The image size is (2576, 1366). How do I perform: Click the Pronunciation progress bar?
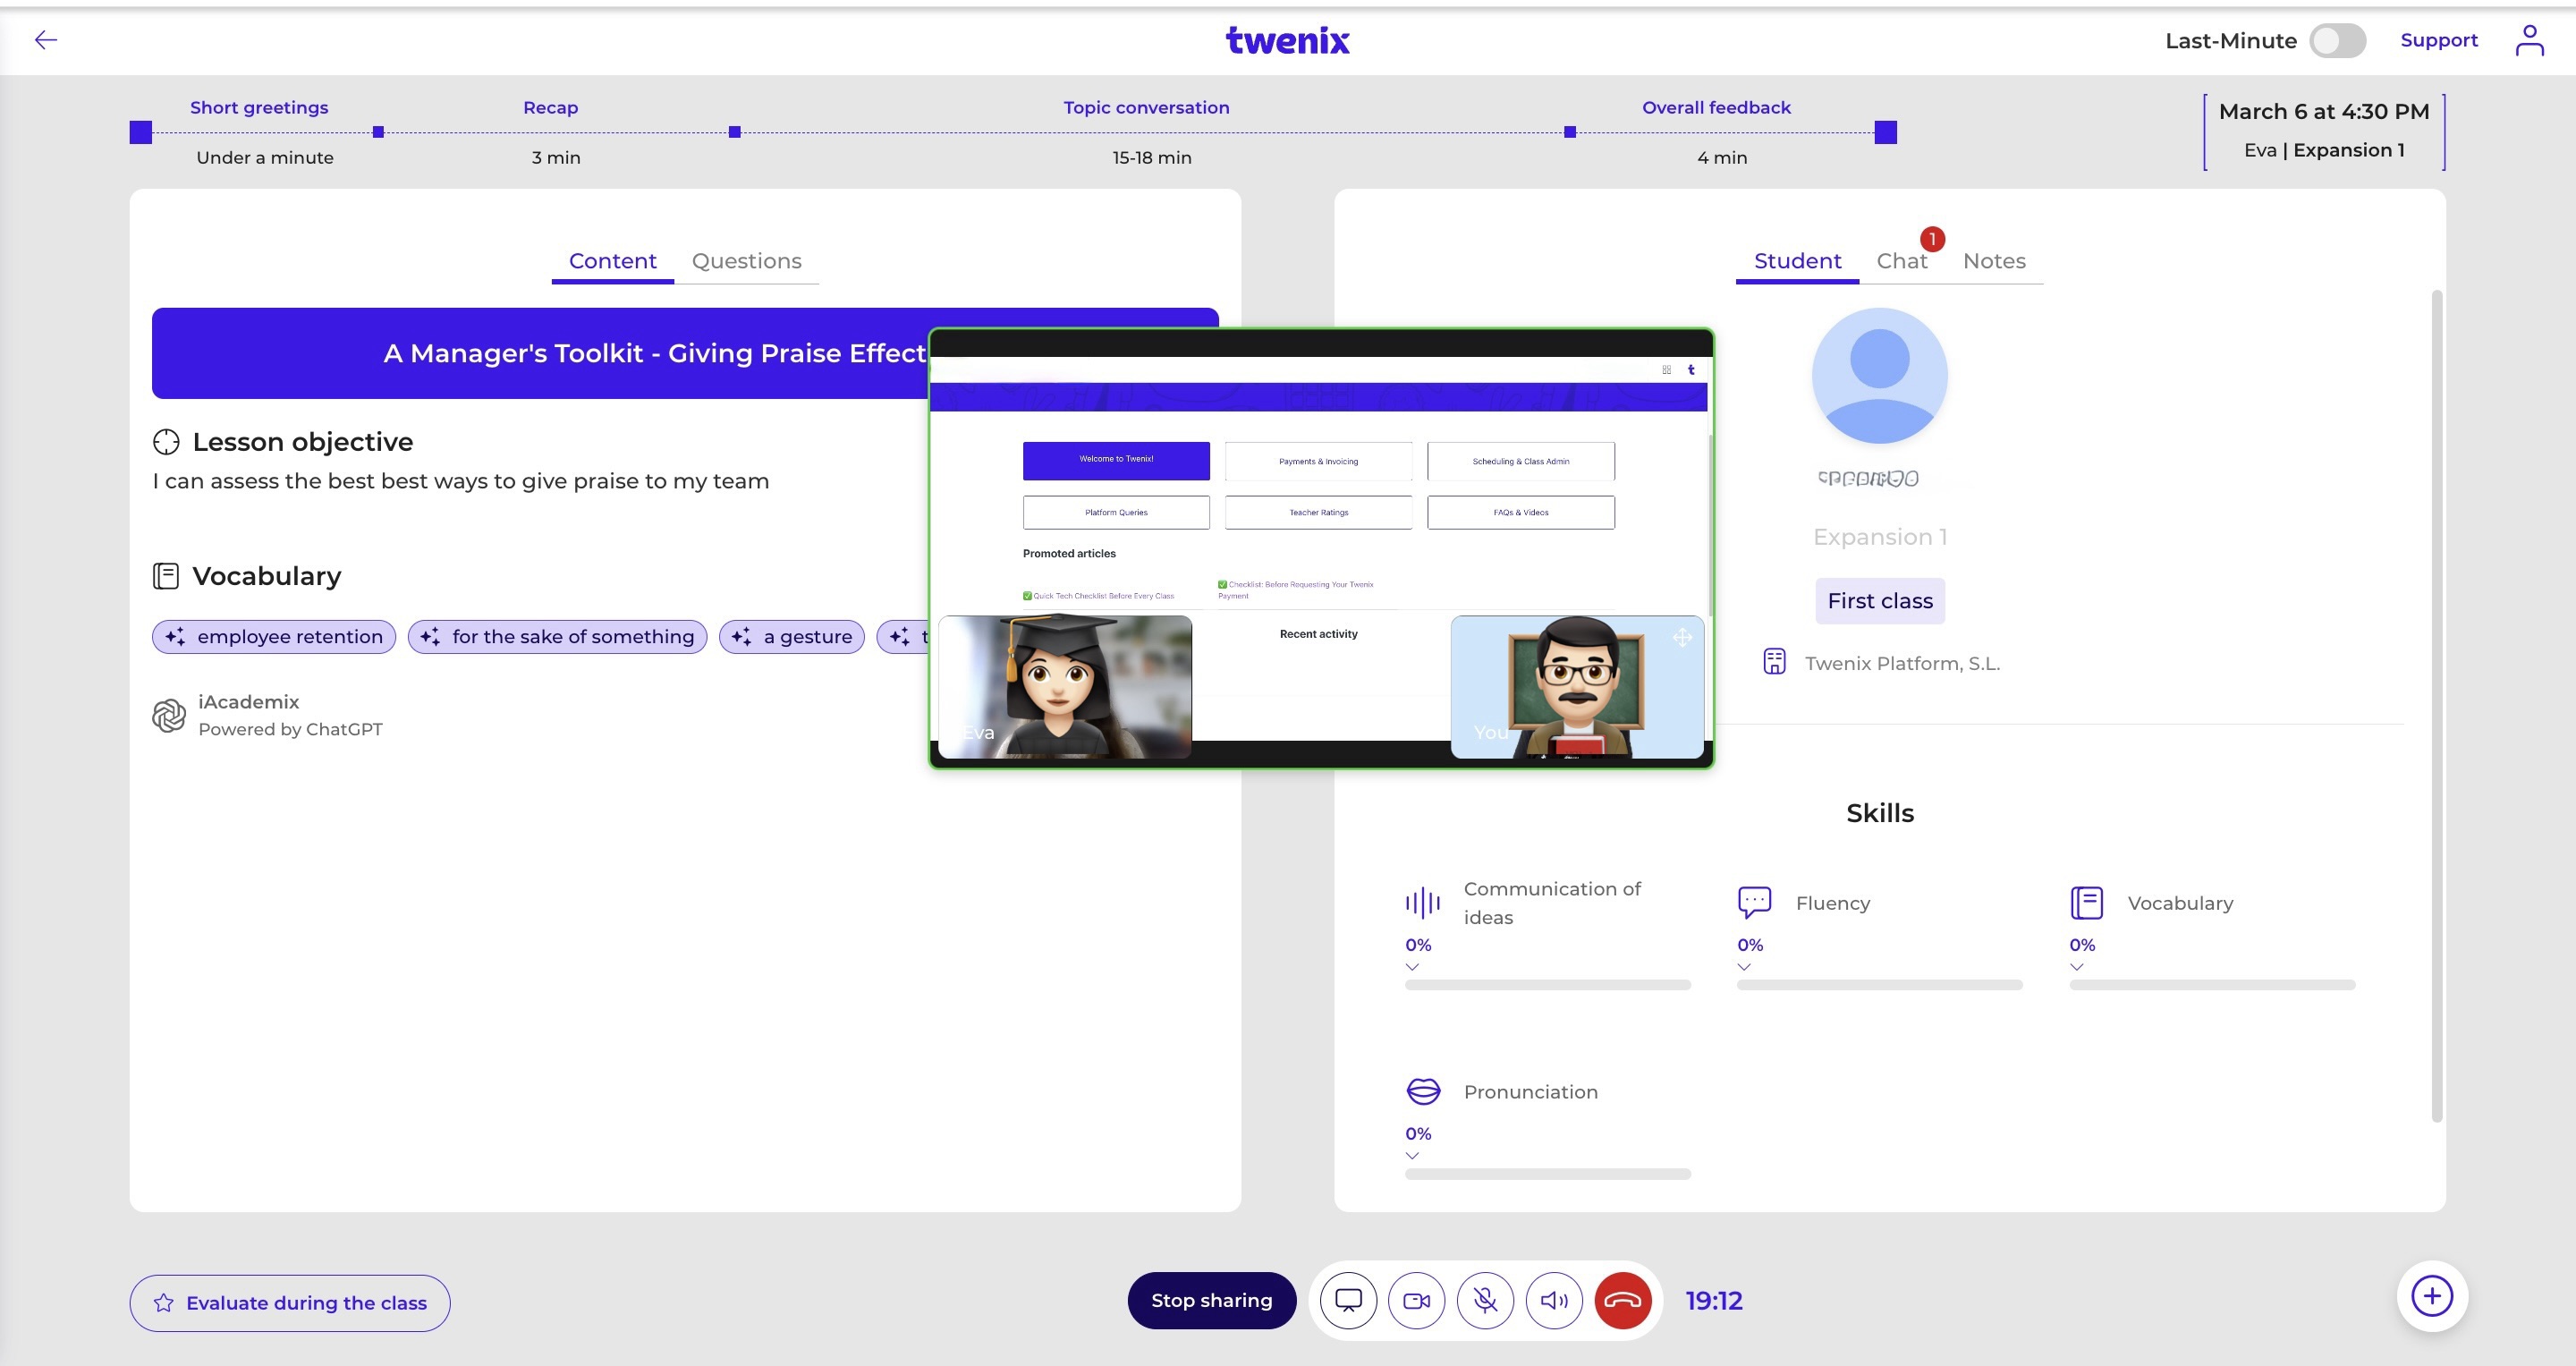(x=1547, y=1174)
